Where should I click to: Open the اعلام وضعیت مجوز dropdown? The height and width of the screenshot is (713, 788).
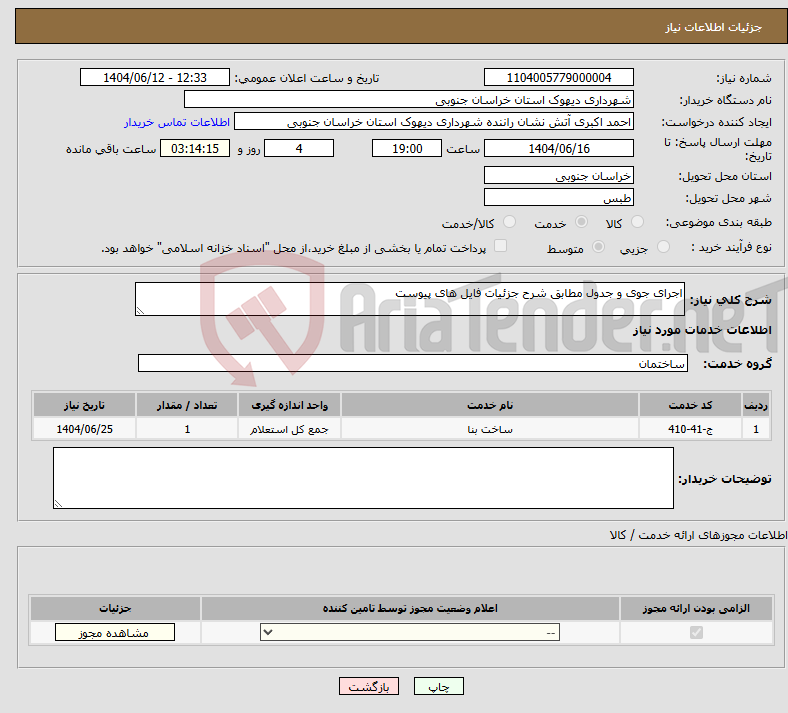click(410, 632)
